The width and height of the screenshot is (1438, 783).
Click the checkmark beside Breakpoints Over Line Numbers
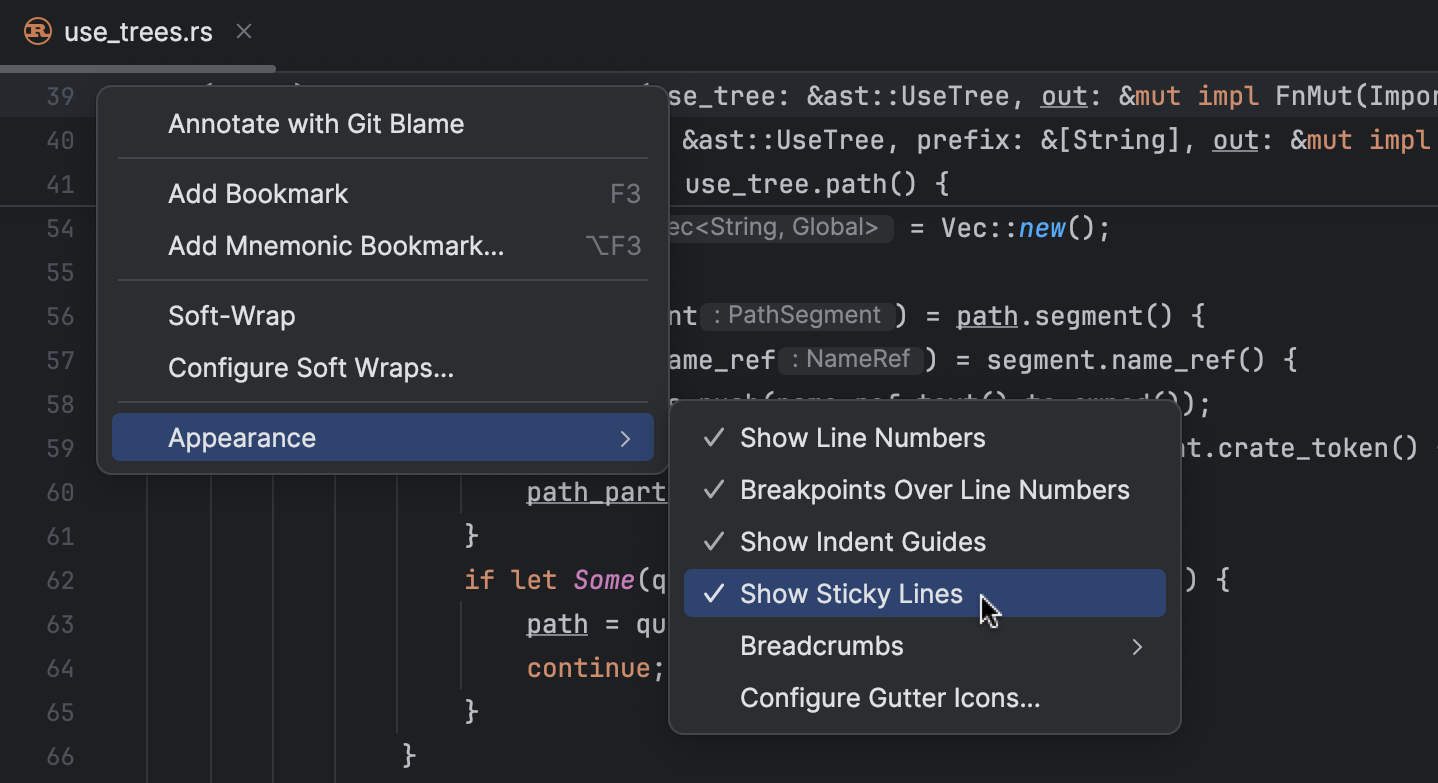click(x=713, y=489)
